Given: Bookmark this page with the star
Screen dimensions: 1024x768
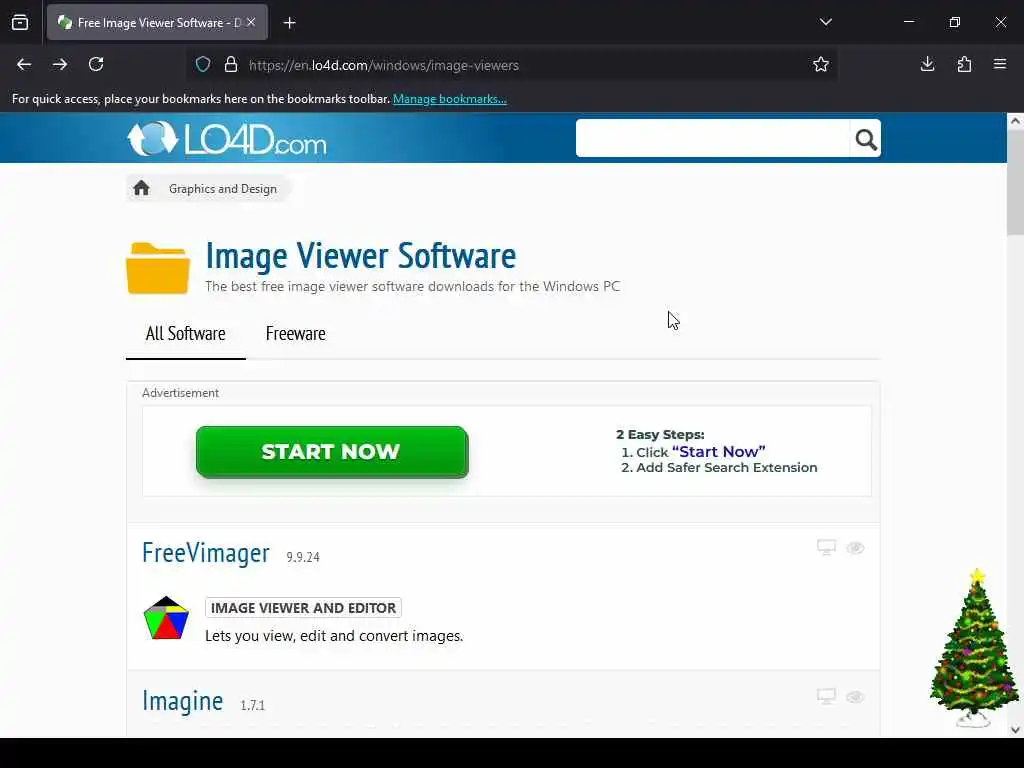Looking at the screenshot, I should click(820, 64).
